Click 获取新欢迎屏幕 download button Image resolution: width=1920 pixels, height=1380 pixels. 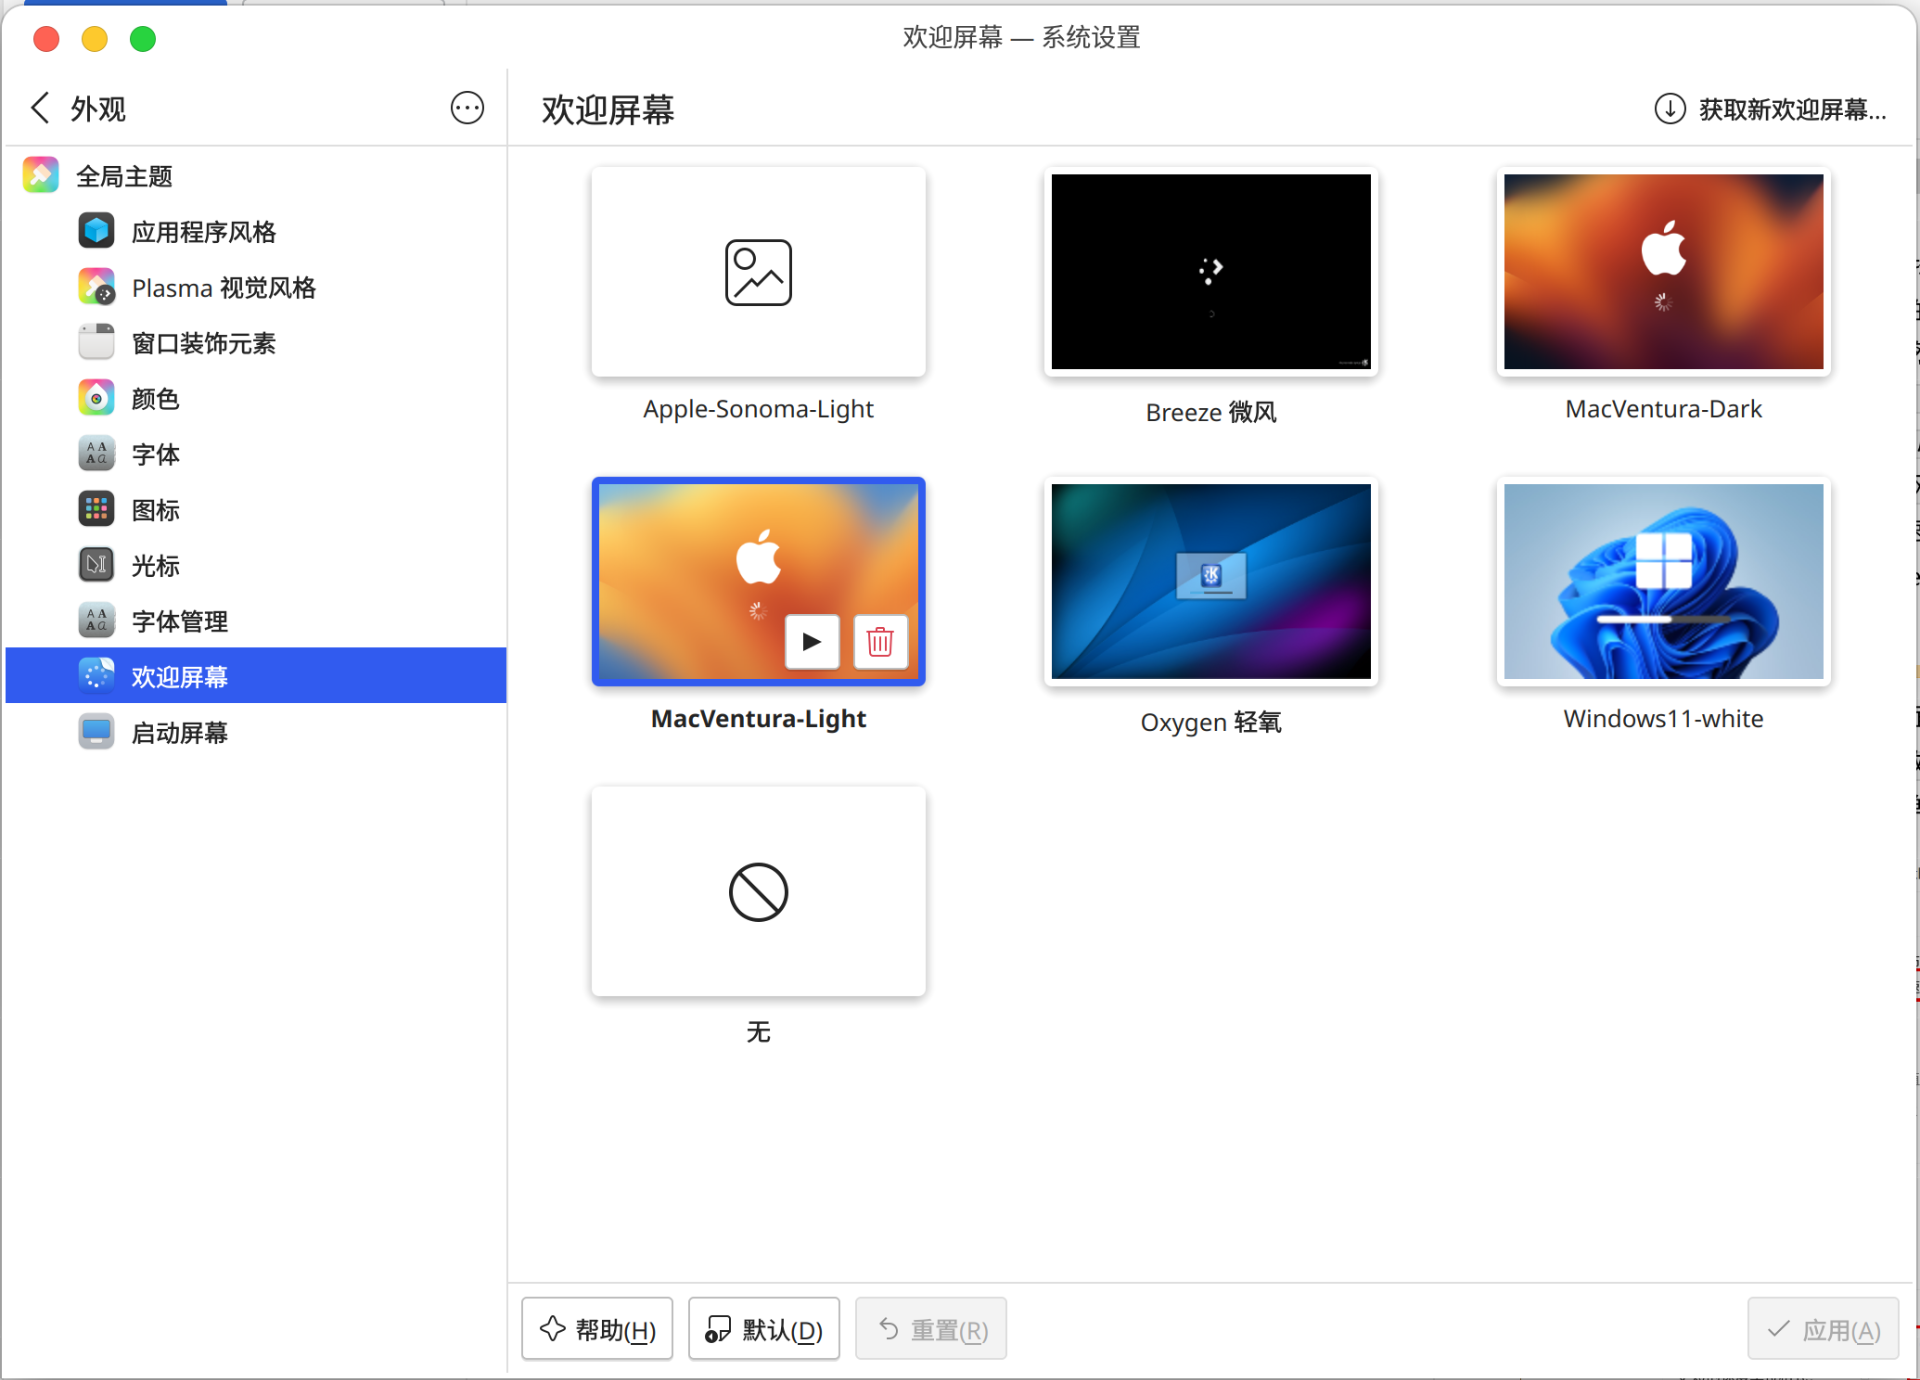[1771, 109]
